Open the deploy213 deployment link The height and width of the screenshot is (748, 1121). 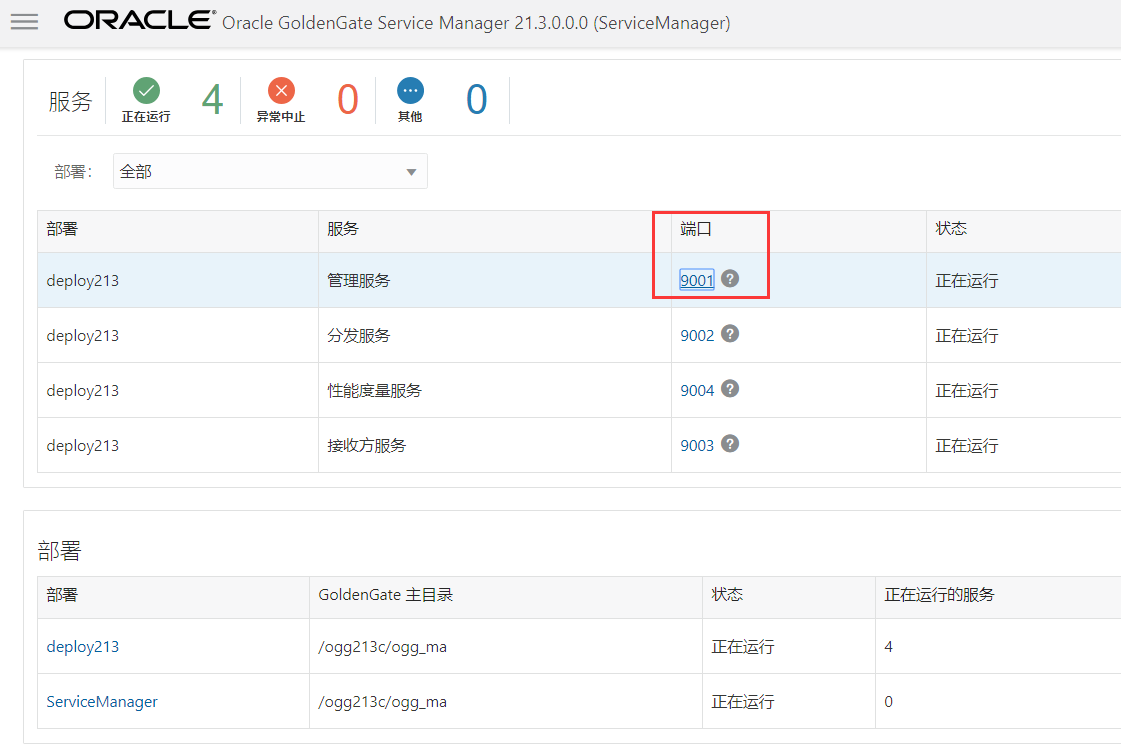point(83,646)
